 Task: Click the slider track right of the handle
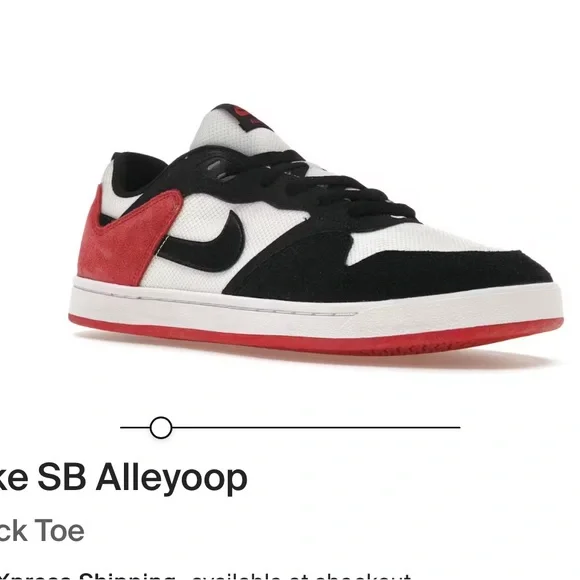tap(316, 427)
